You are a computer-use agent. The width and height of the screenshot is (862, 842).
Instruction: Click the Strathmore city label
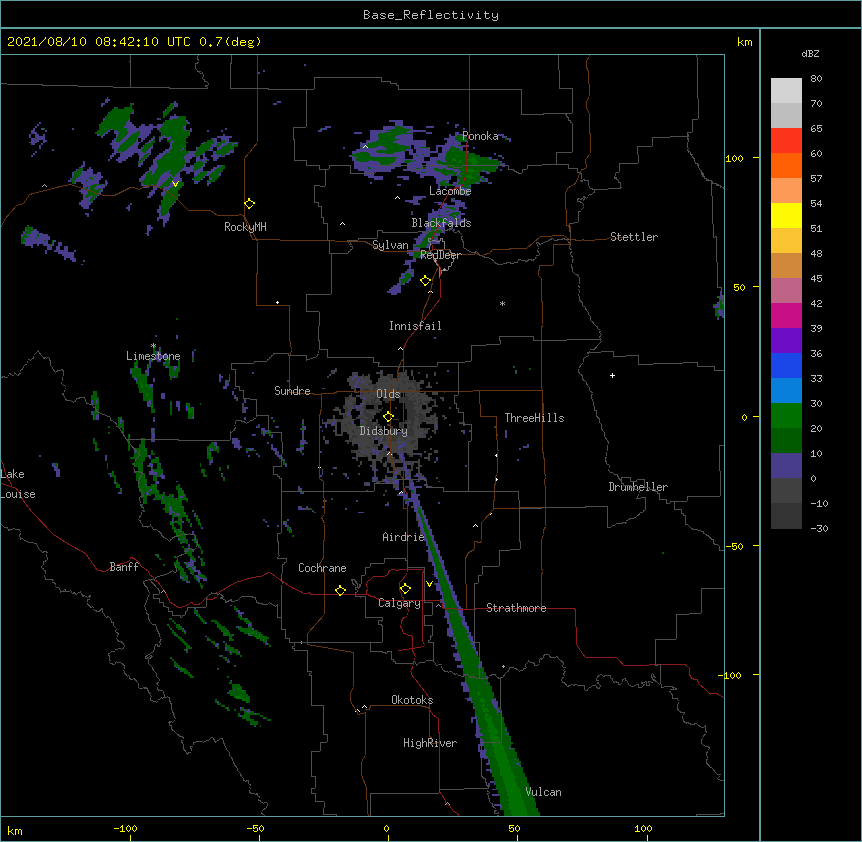[x=516, y=608]
